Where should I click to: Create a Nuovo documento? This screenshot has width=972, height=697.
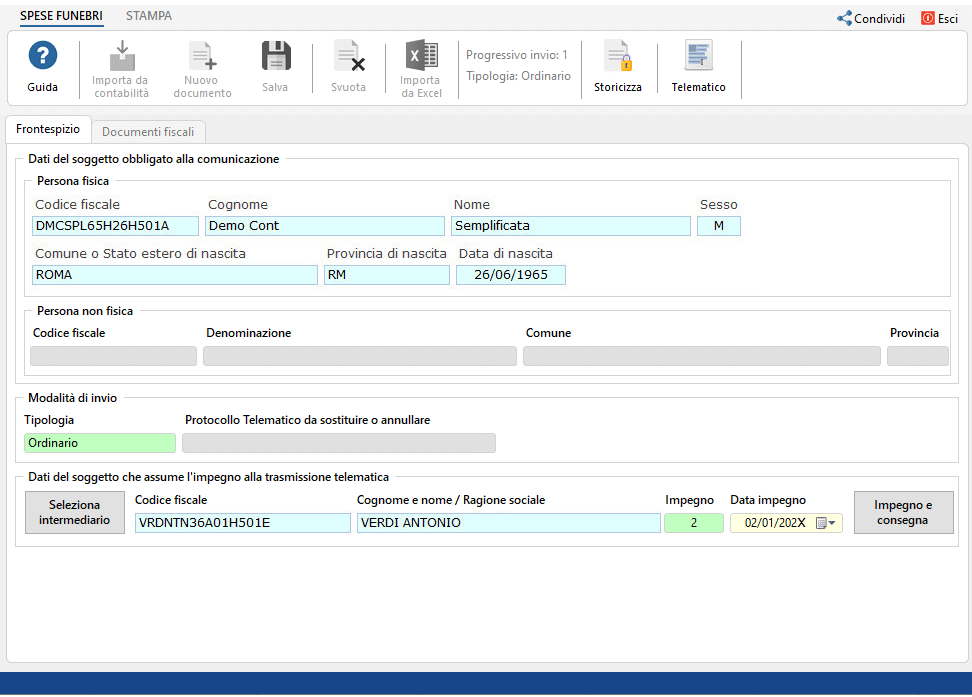pyautogui.click(x=202, y=56)
